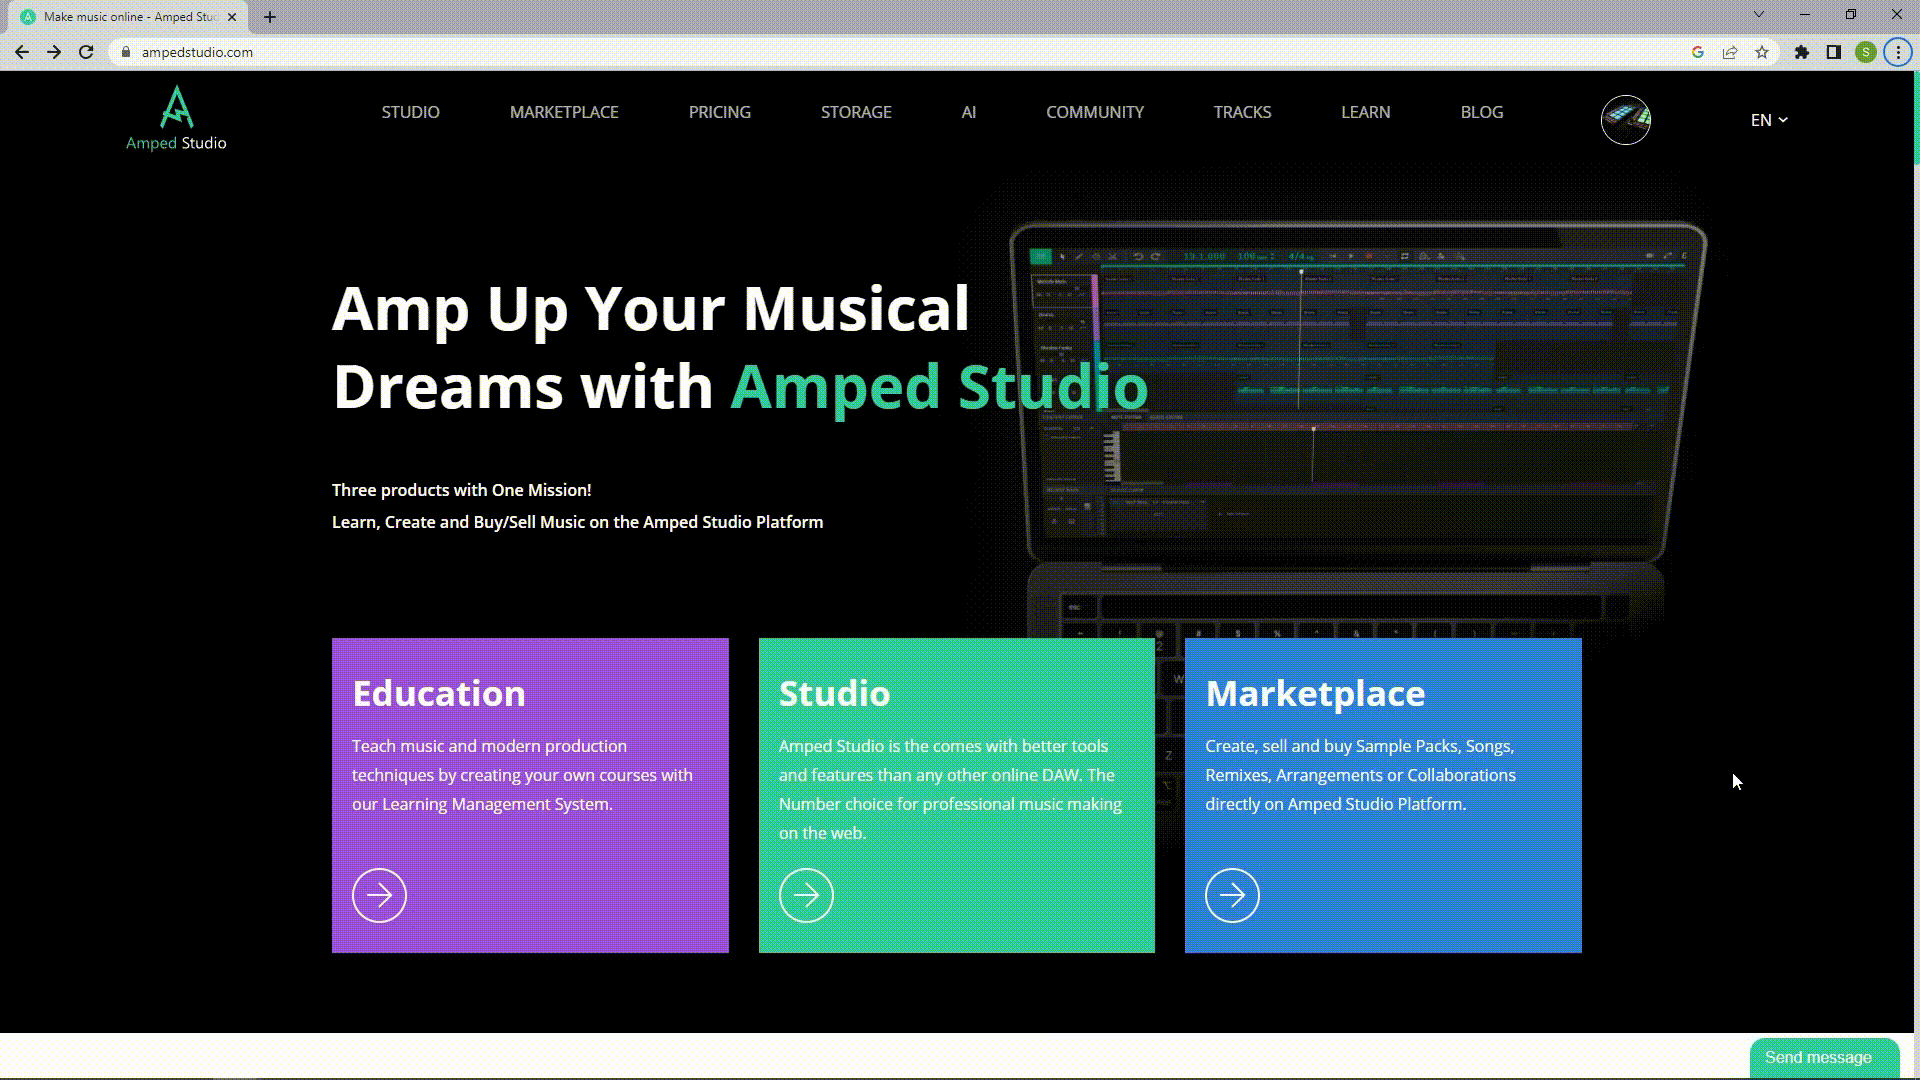
Task: Click the browser back navigation button
Action: click(x=22, y=51)
